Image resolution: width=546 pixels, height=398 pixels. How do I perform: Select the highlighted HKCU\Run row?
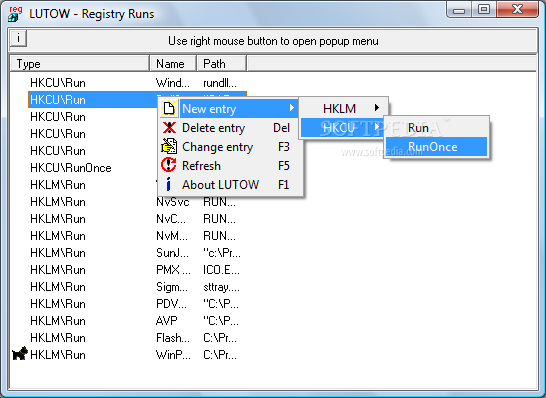point(93,100)
